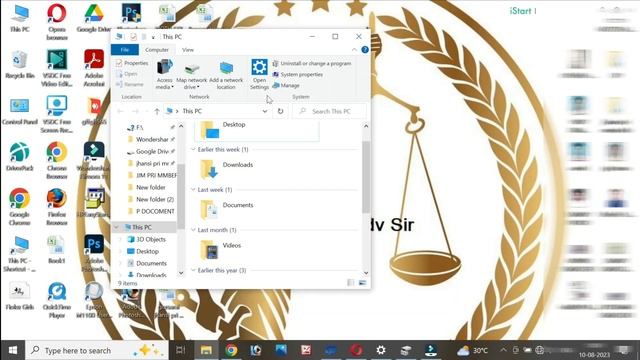Show hidden tray icons chevron
This screenshot has width=640, height=360.
click(503, 350)
